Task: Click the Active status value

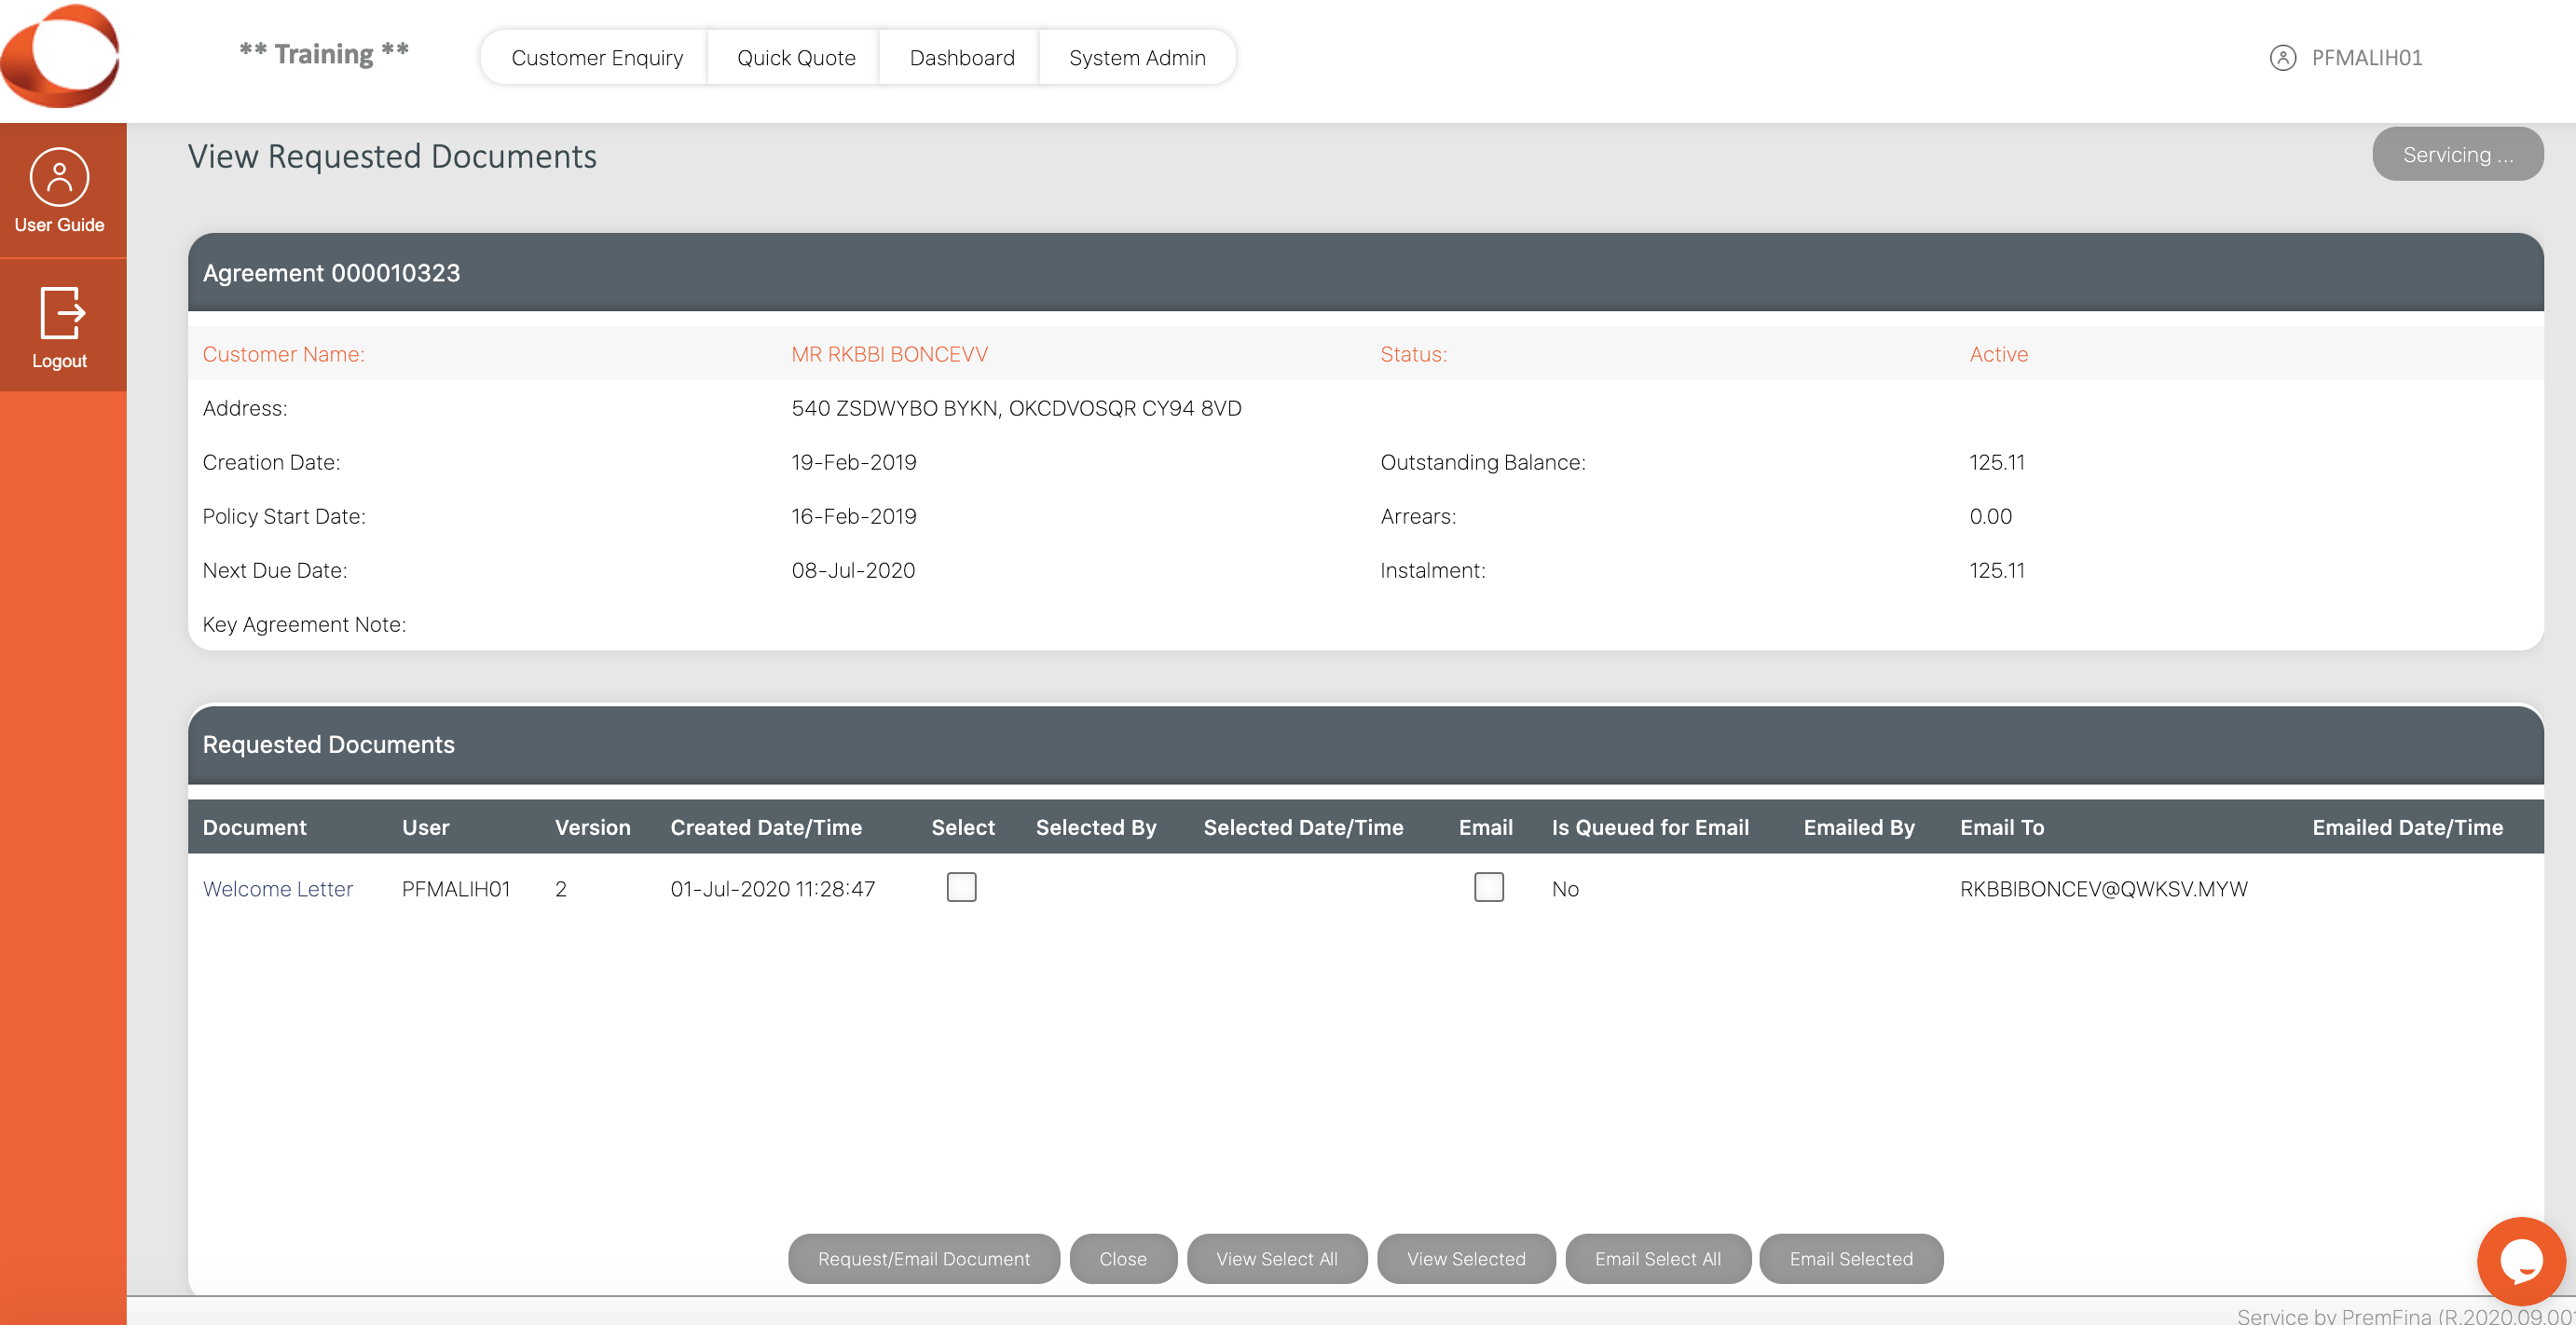Action: click(x=1998, y=354)
